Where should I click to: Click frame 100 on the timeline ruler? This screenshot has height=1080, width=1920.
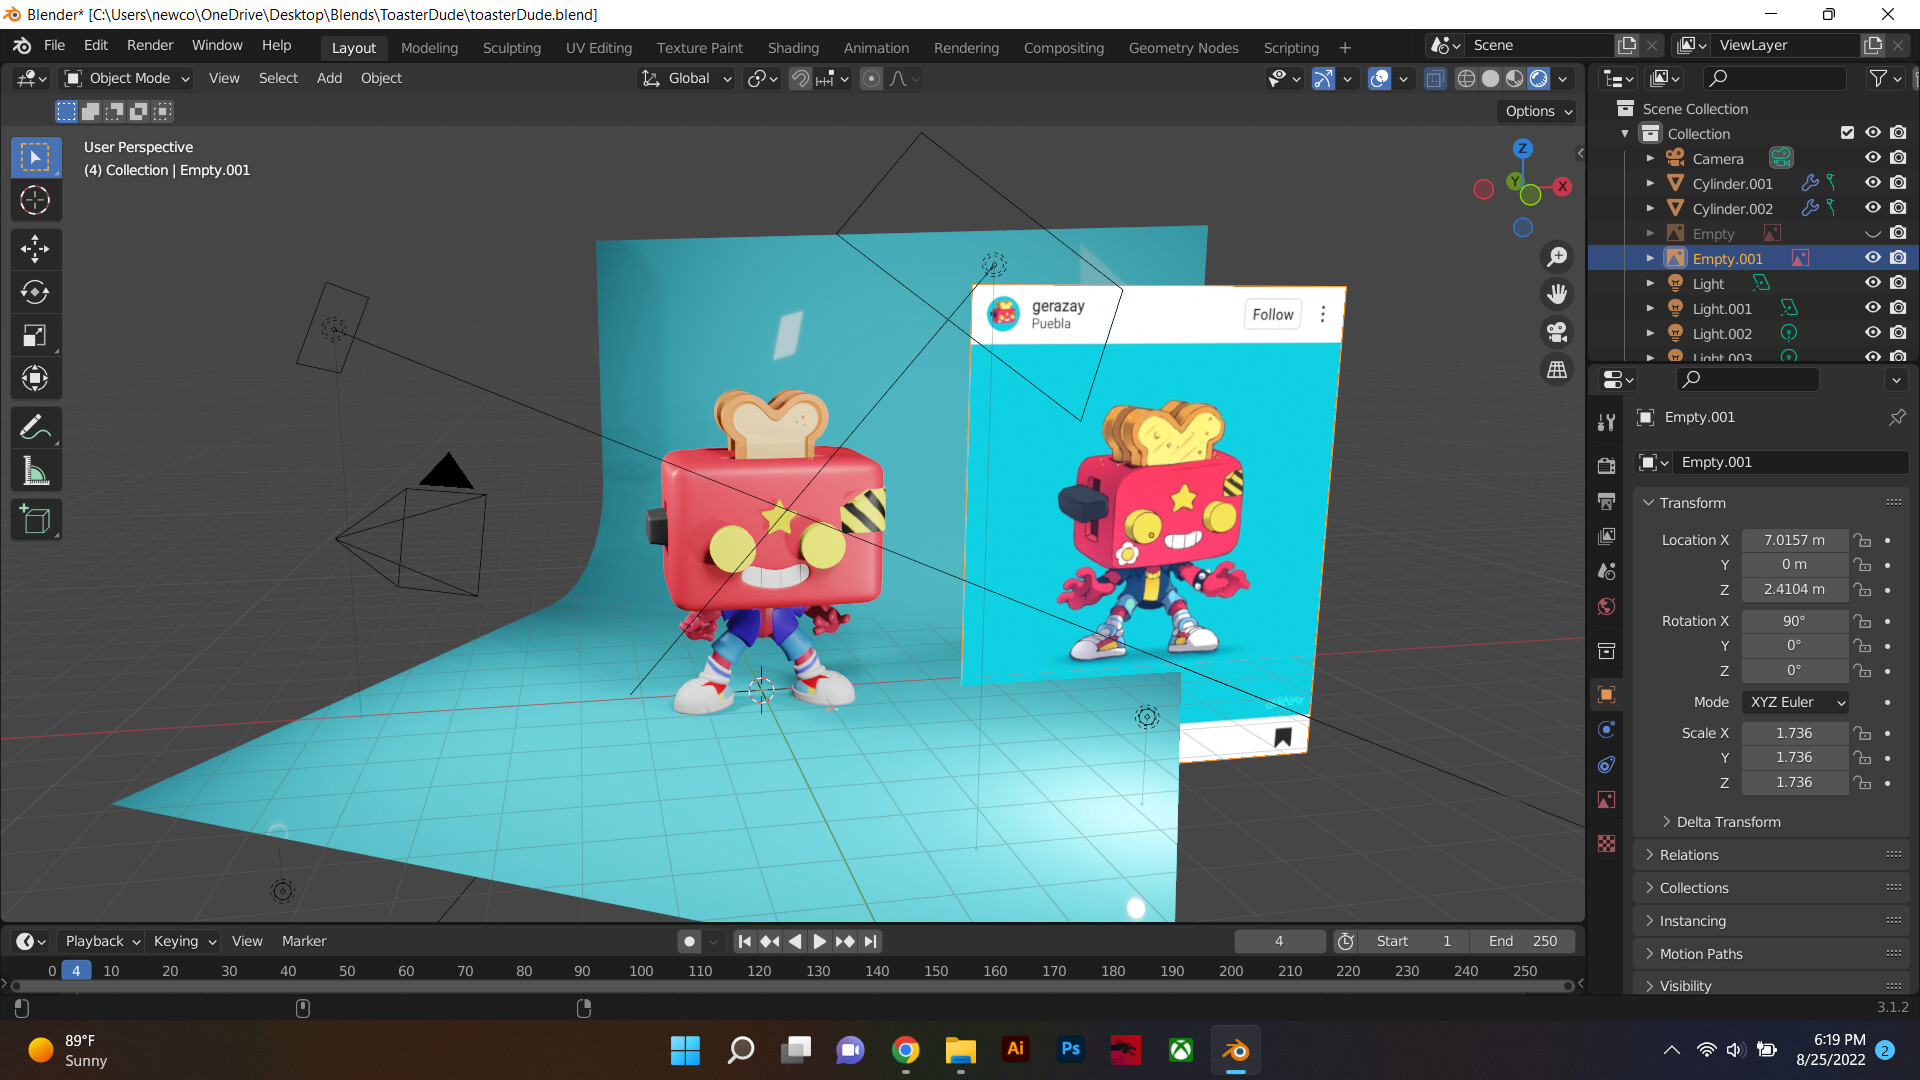tap(641, 971)
